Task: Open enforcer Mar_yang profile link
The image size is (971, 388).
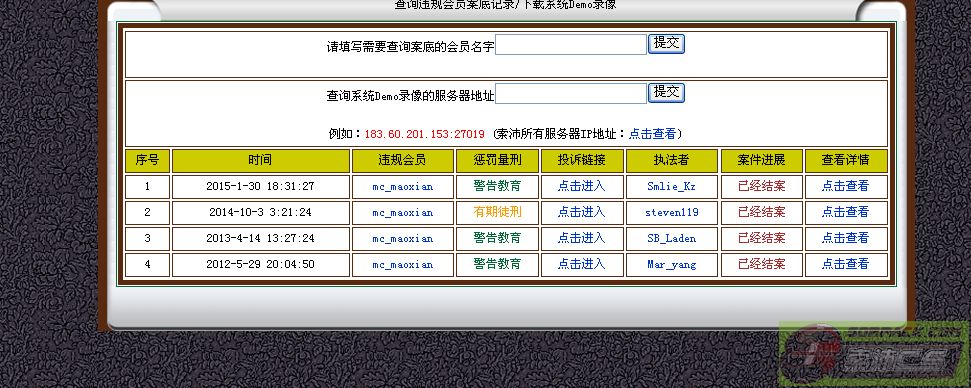Action: 671,265
